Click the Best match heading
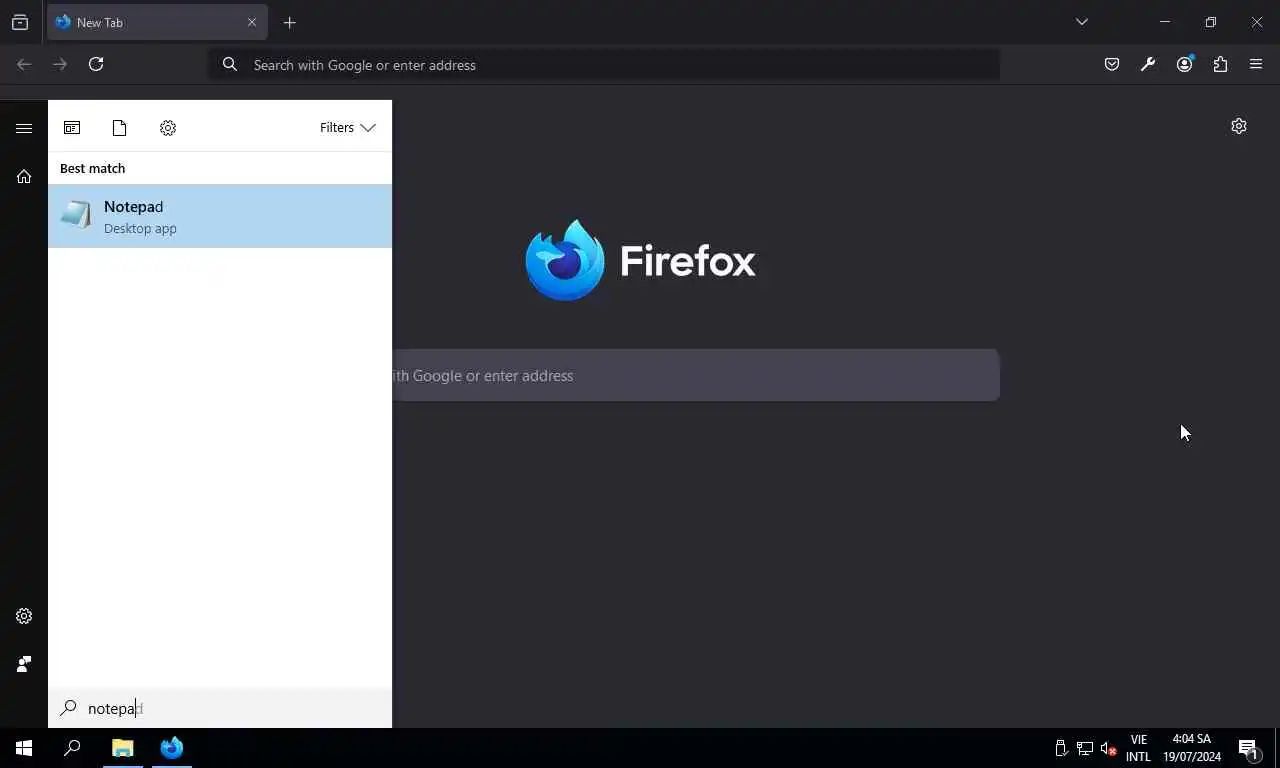Screen dimensions: 1280x768 coord(92,168)
